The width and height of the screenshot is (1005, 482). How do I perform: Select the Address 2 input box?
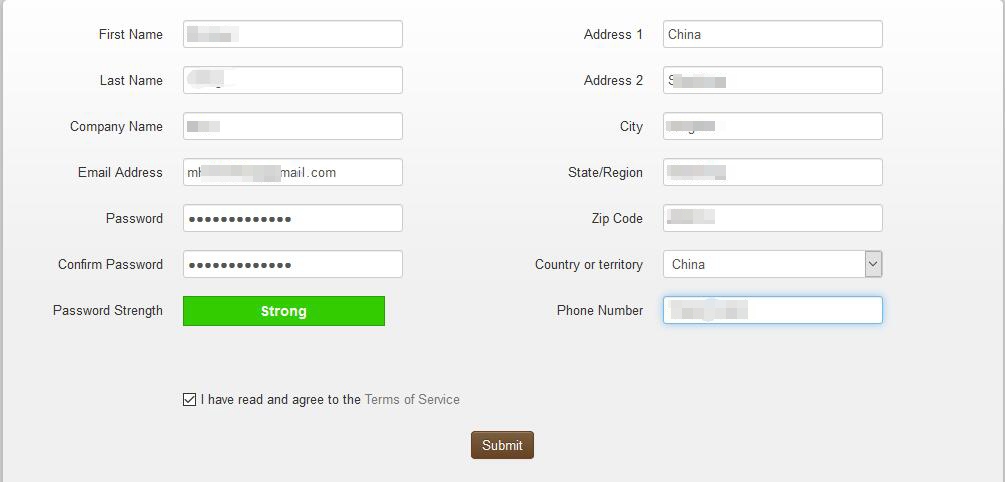point(772,80)
